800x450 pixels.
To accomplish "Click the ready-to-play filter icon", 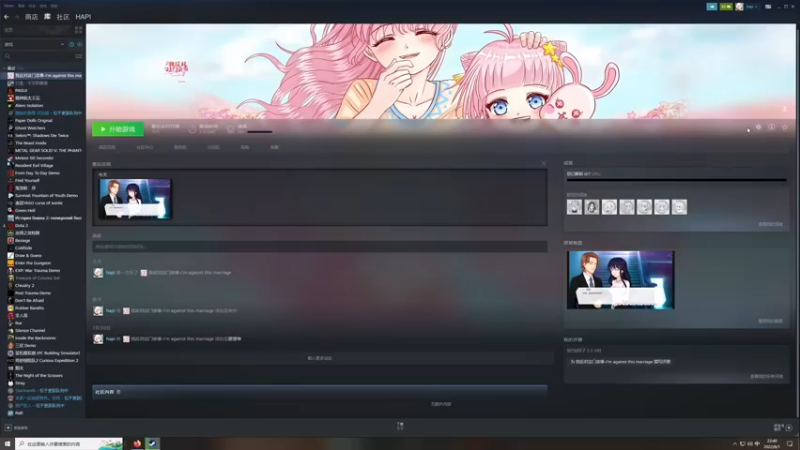I will point(80,44).
